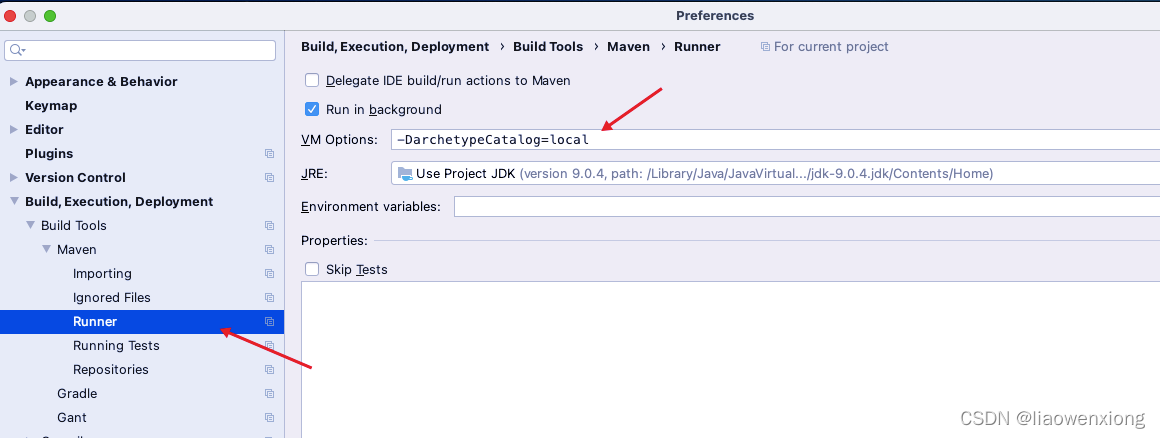Click the search magnifier icon
This screenshot has height=438, width=1160.
click(17, 50)
